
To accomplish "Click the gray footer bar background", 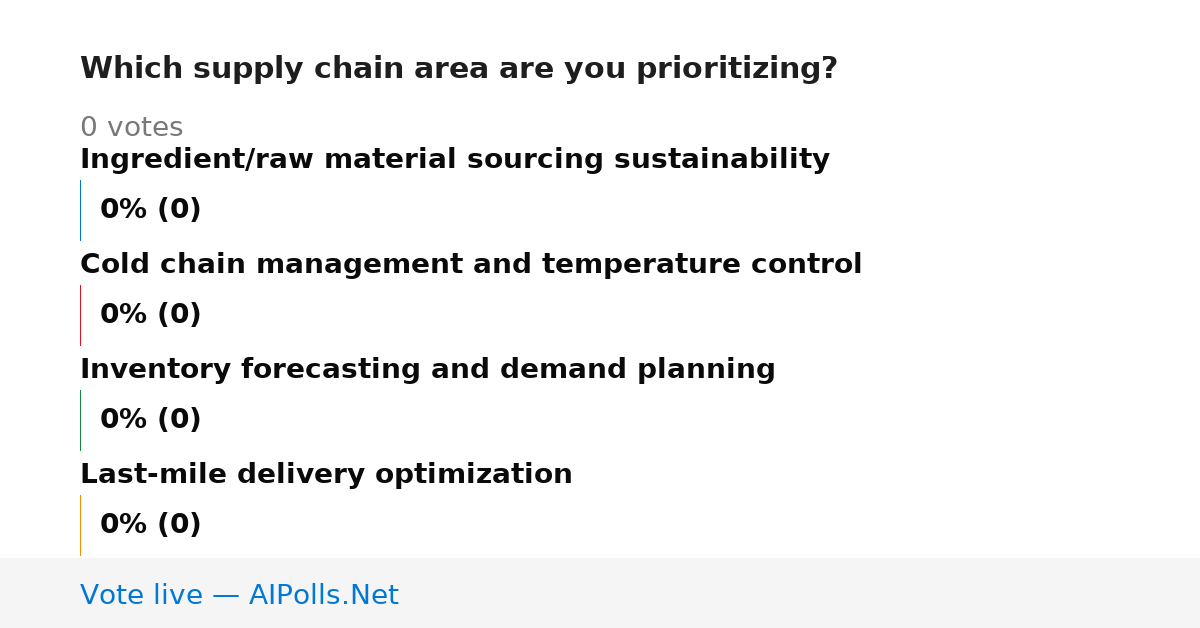I will [x=800, y=593].
